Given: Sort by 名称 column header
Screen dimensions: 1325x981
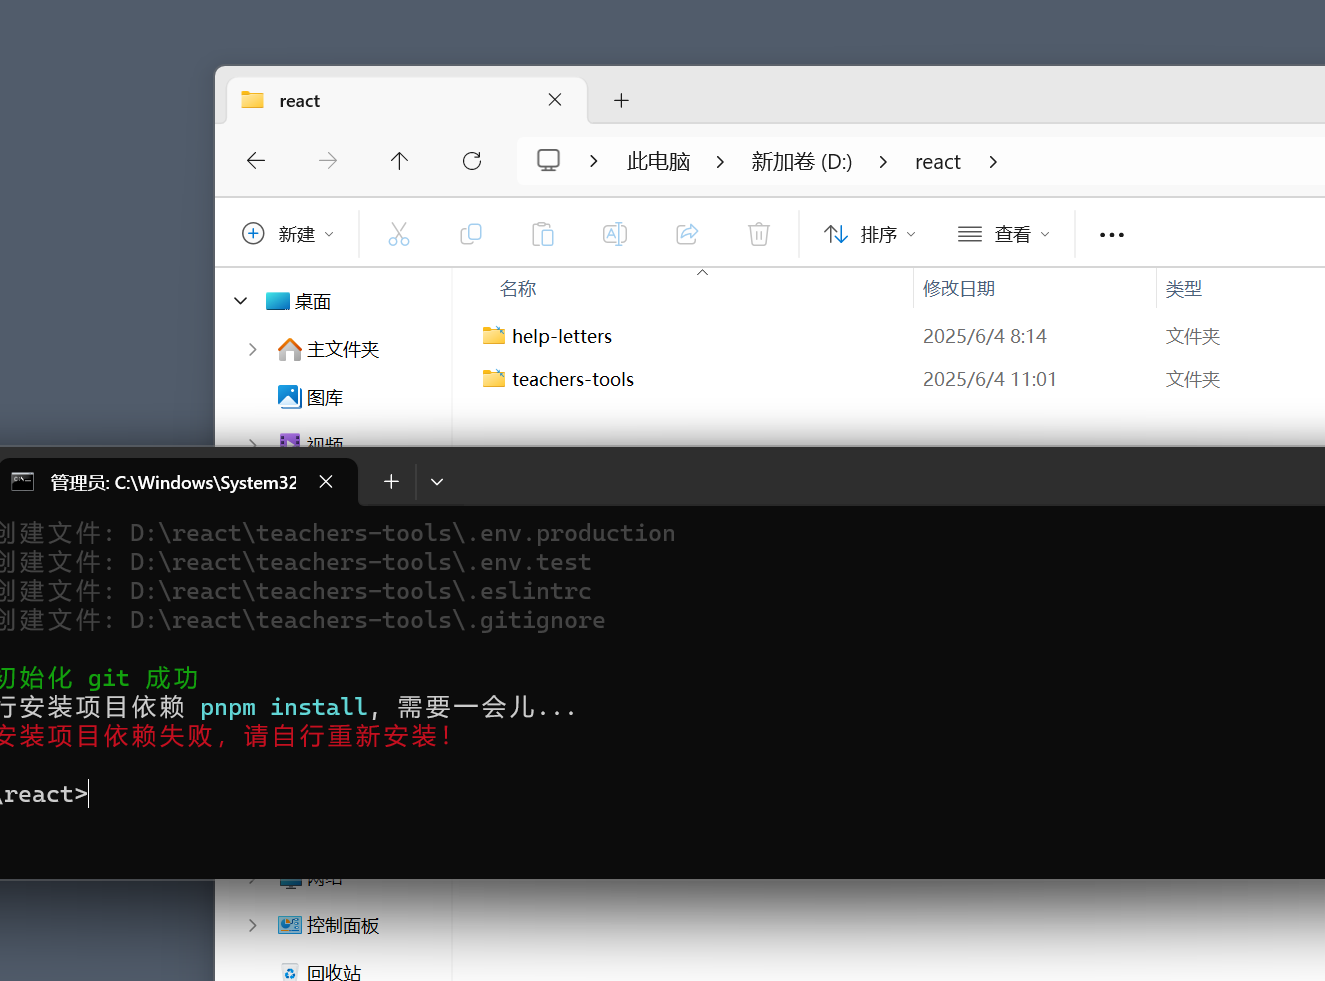Looking at the screenshot, I should (518, 288).
